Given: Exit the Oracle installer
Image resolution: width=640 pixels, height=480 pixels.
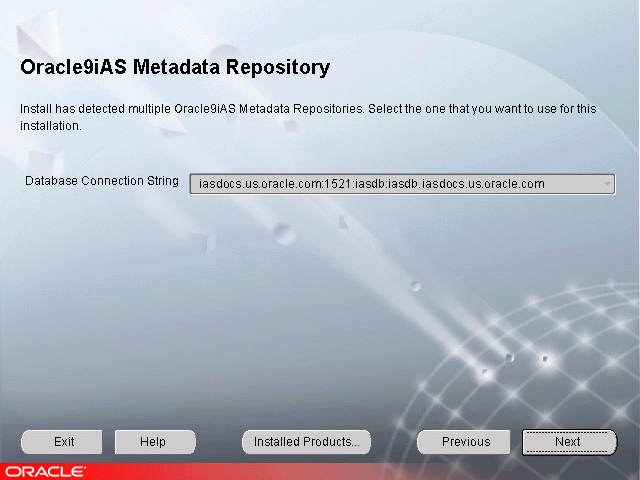Looking at the screenshot, I should (x=62, y=442).
